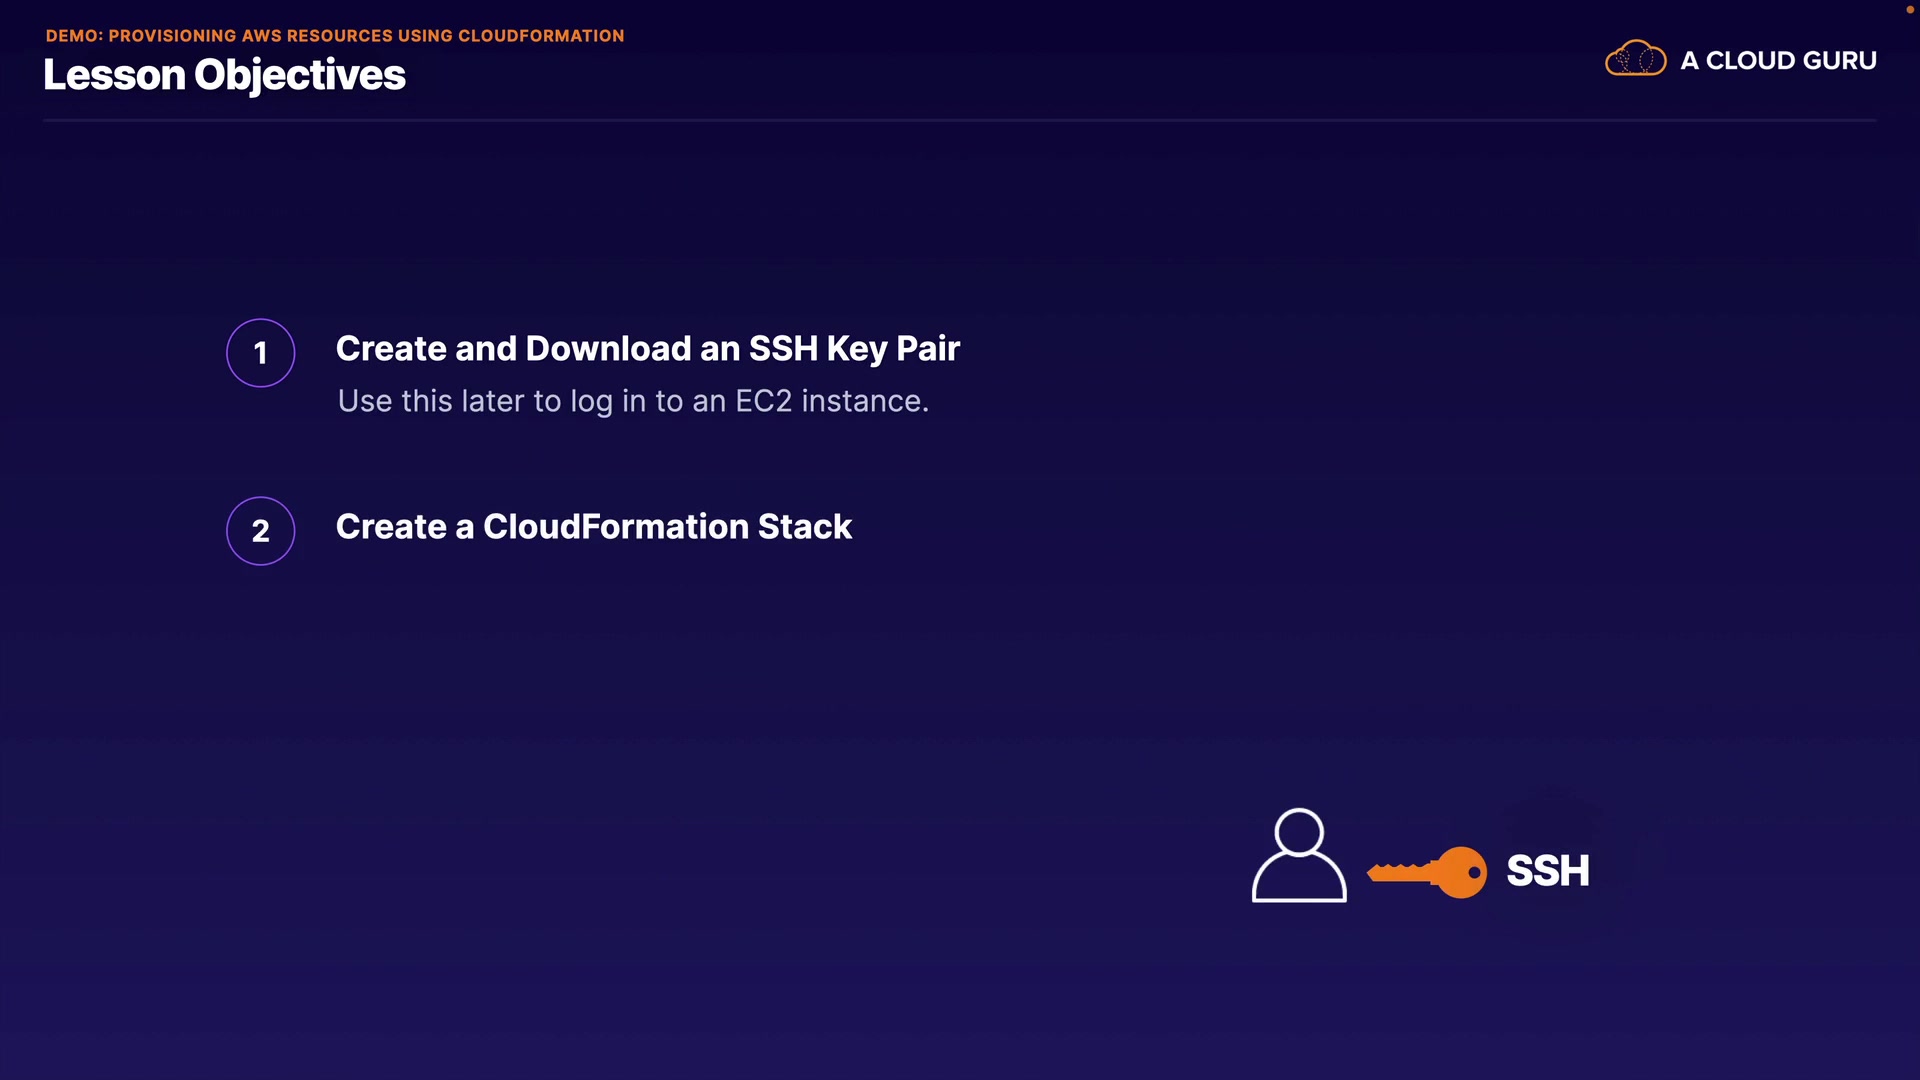The image size is (1920, 1080).
Task: Click the horizontal divider line under the title
Action: 960,120
